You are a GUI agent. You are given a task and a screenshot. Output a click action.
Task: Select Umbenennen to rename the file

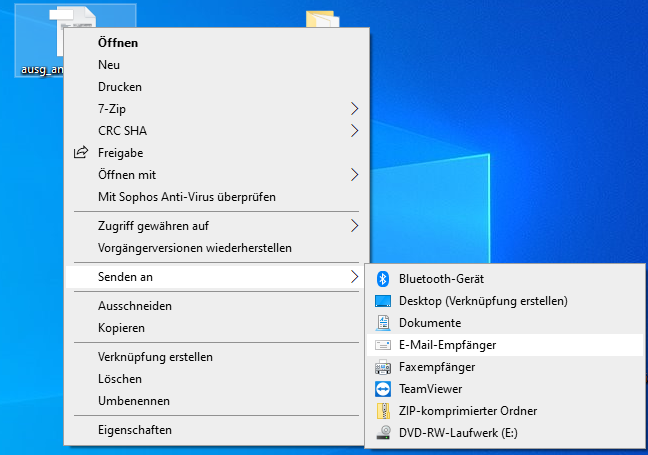pos(133,401)
